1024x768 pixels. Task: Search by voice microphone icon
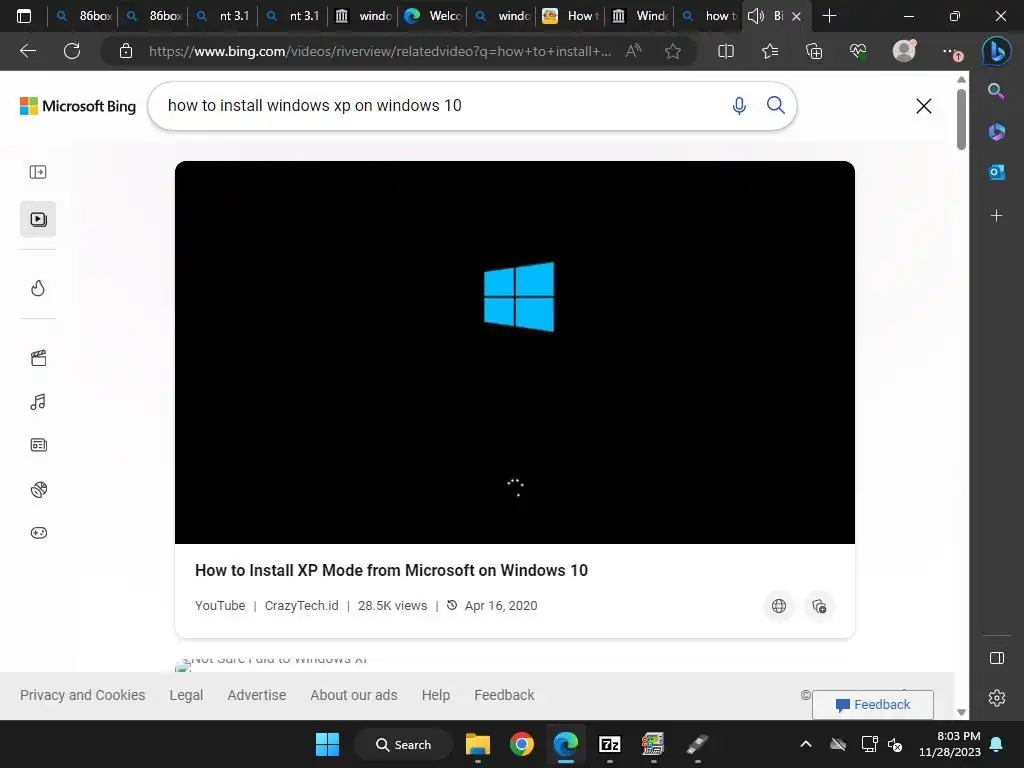739,105
